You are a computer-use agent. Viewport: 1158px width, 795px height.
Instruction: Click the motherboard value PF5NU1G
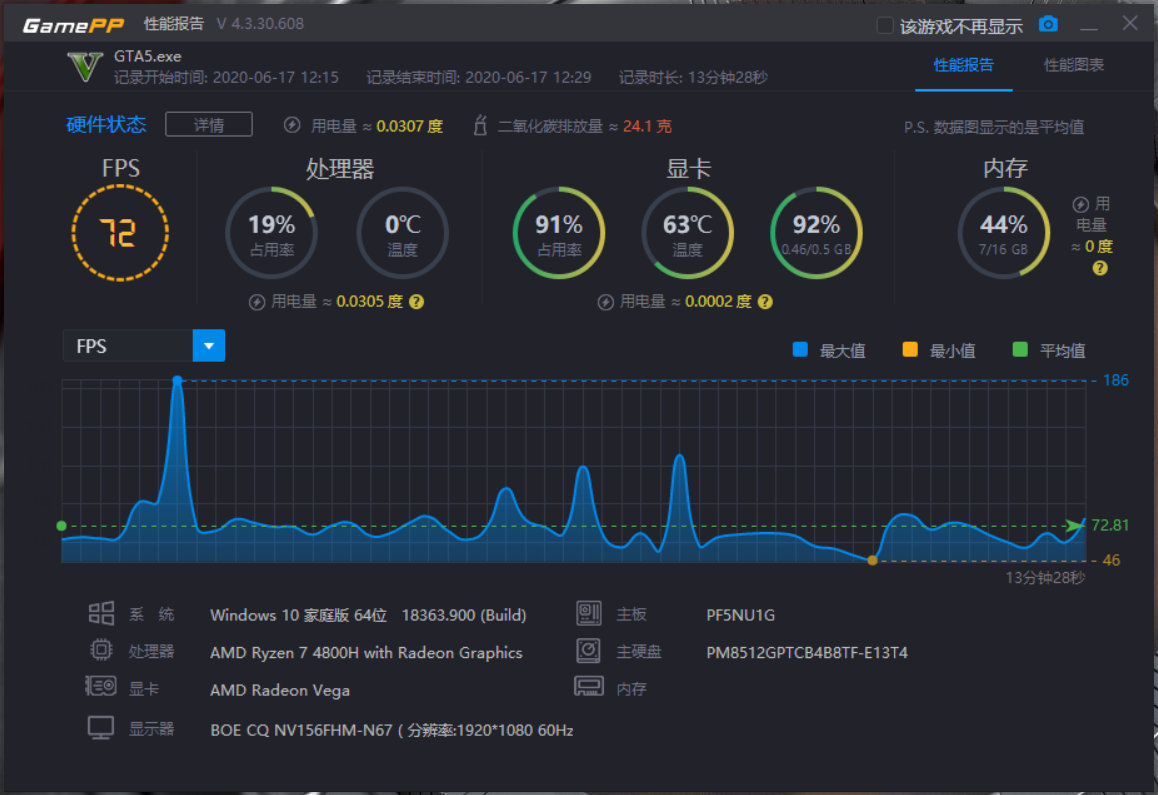(741, 615)
